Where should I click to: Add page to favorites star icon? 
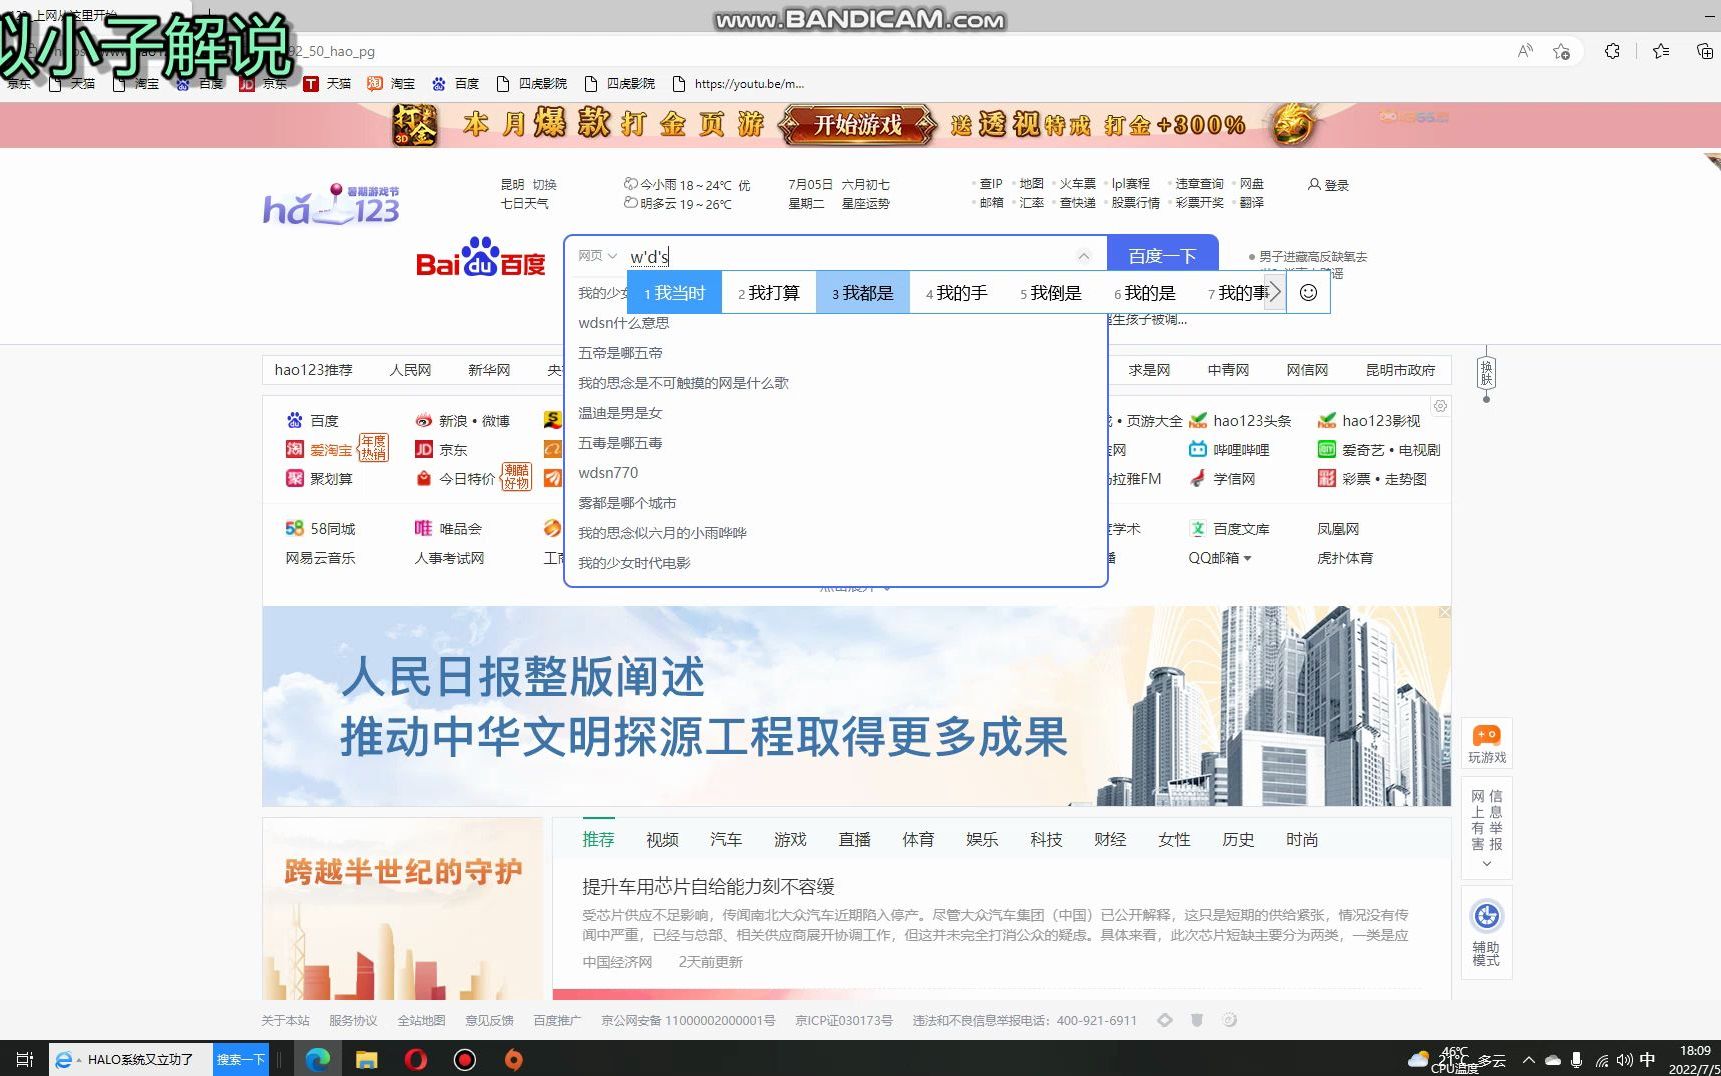point(1561,51)
